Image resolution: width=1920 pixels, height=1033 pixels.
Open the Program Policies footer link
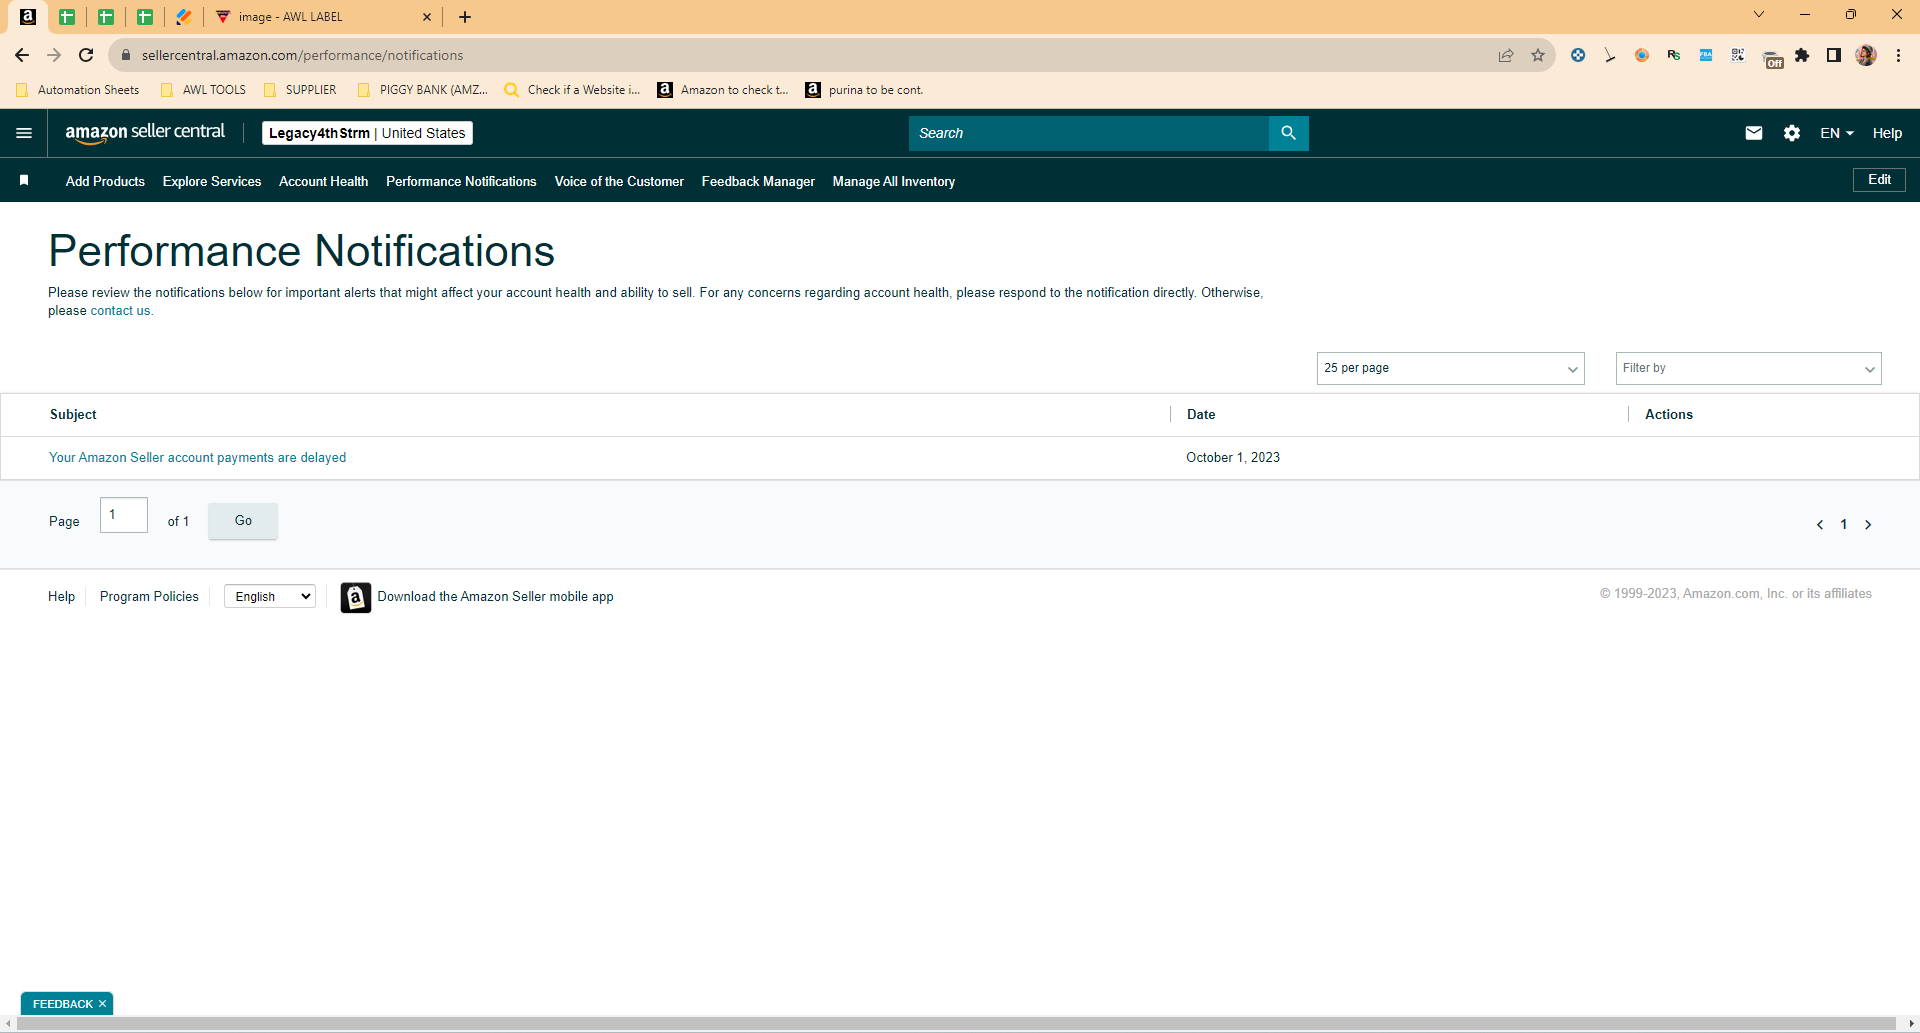pos(149,596)
